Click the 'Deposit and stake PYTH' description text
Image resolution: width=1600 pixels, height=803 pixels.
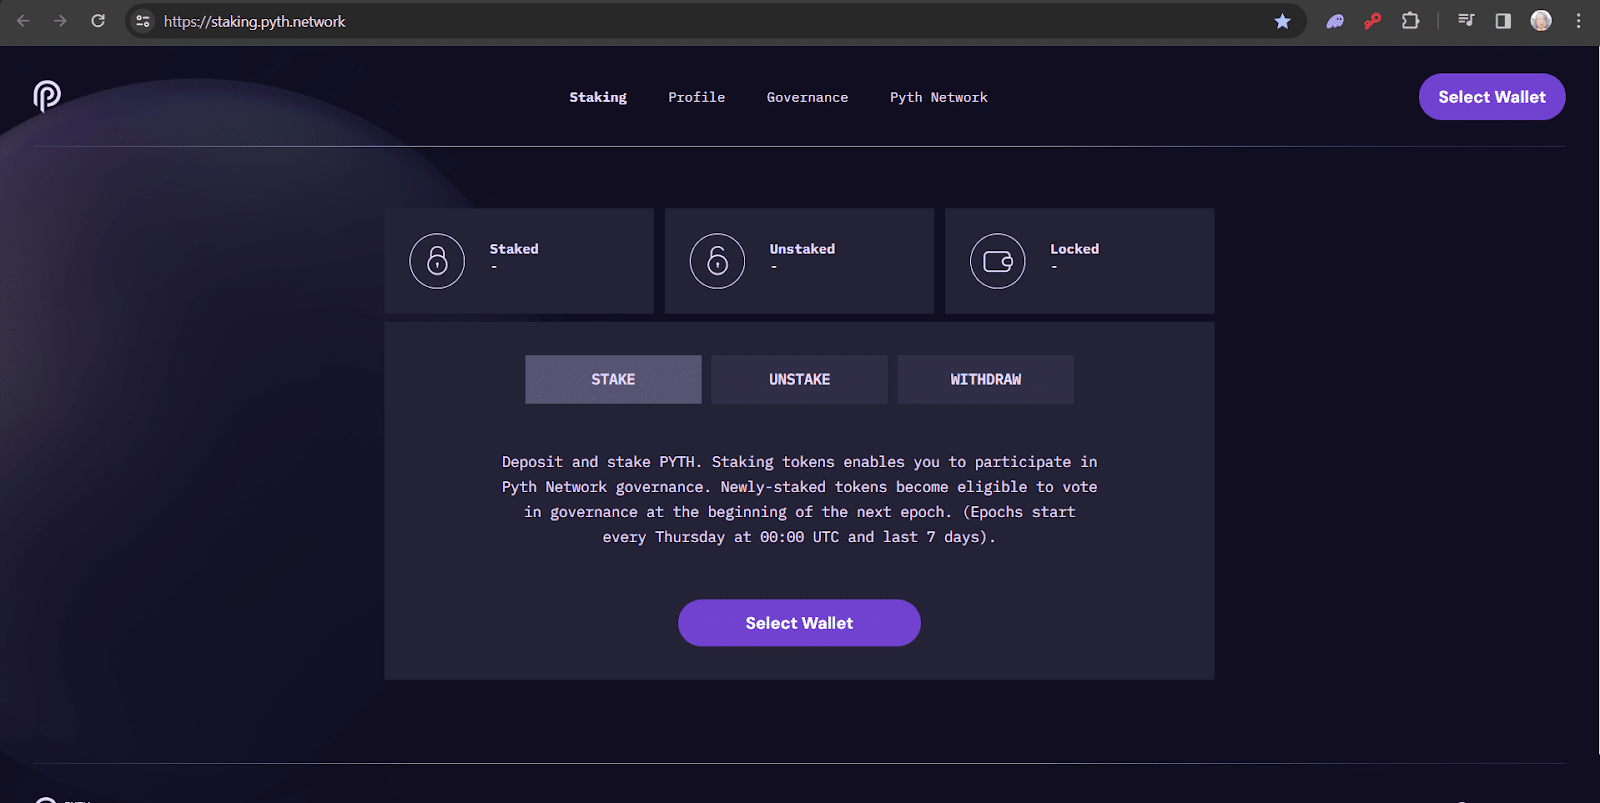799,499
